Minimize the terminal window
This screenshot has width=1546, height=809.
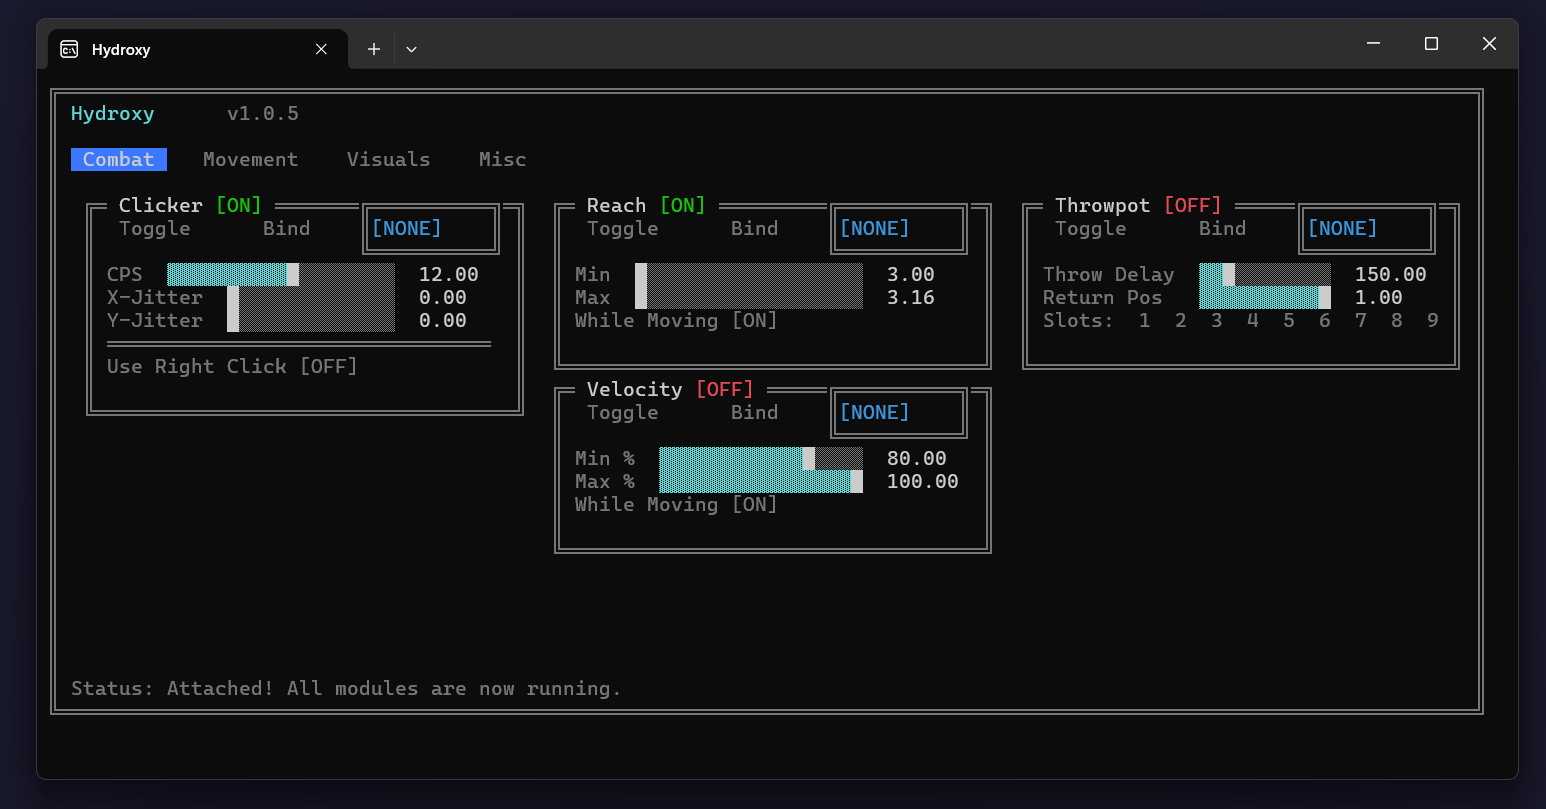coord(1374,43)
